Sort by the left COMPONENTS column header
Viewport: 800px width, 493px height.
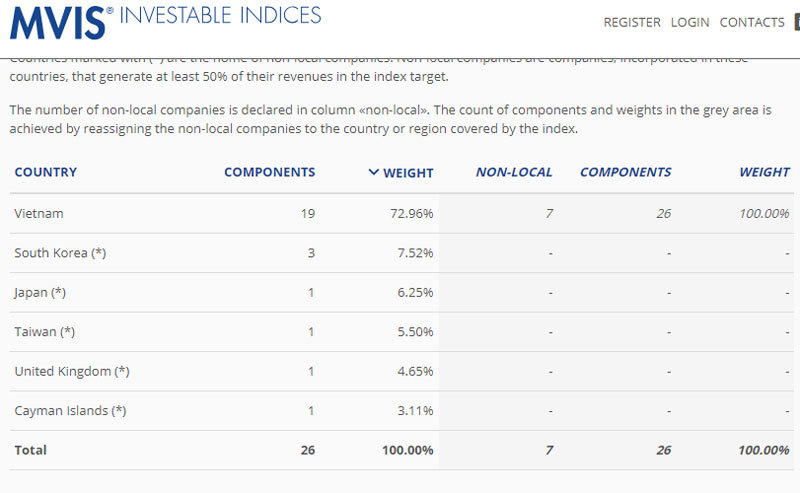pyautogui.click(x=269, y=172)
